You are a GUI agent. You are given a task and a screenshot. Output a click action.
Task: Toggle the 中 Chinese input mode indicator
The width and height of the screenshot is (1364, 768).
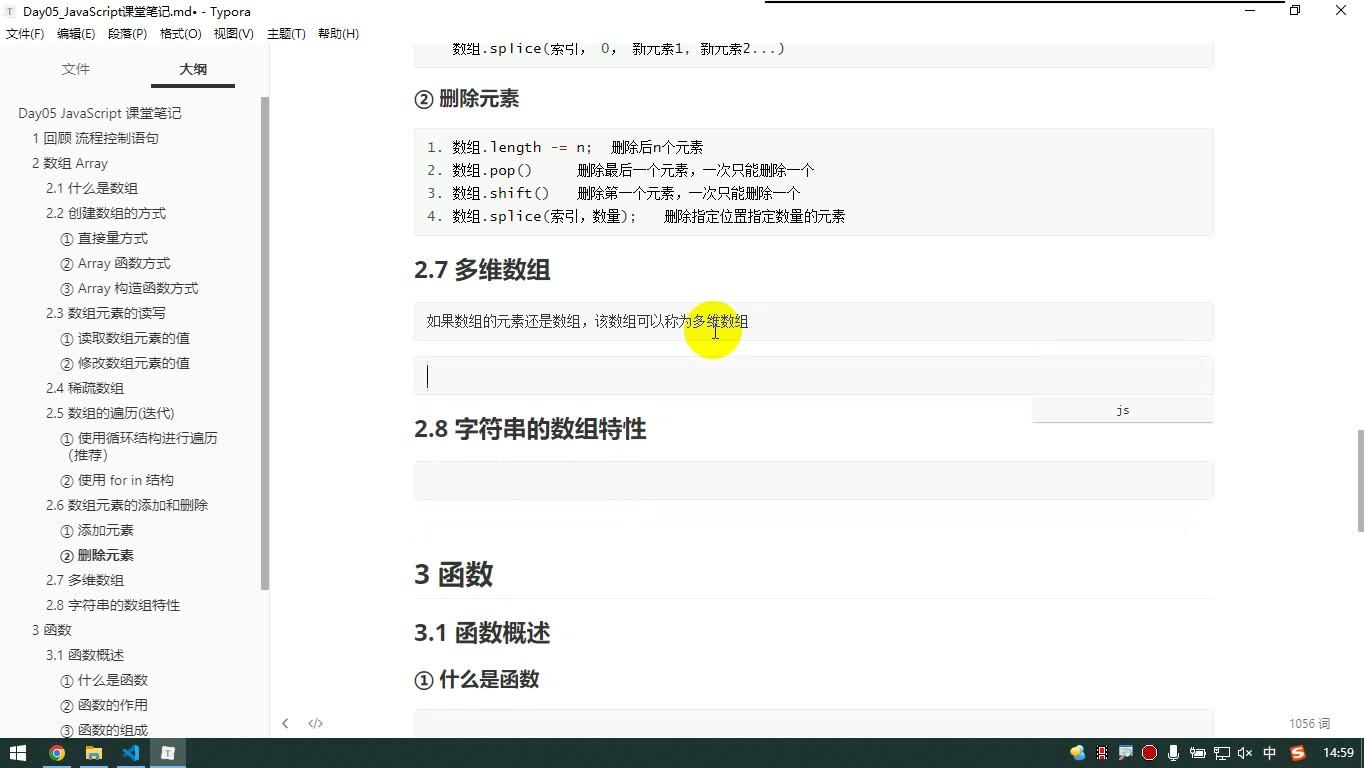tap(1270, 753)
